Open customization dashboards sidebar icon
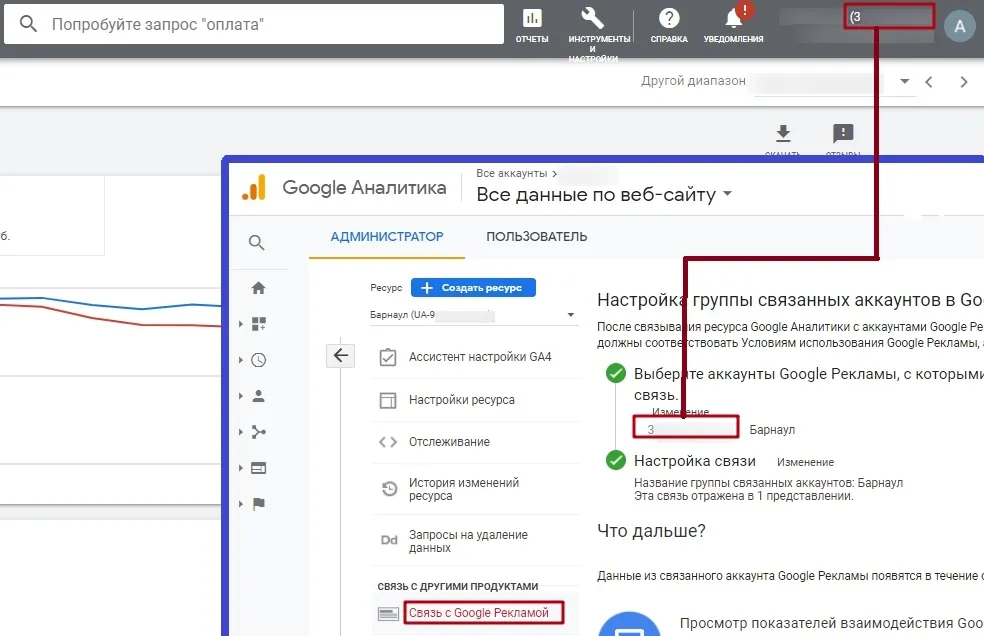 259,324
